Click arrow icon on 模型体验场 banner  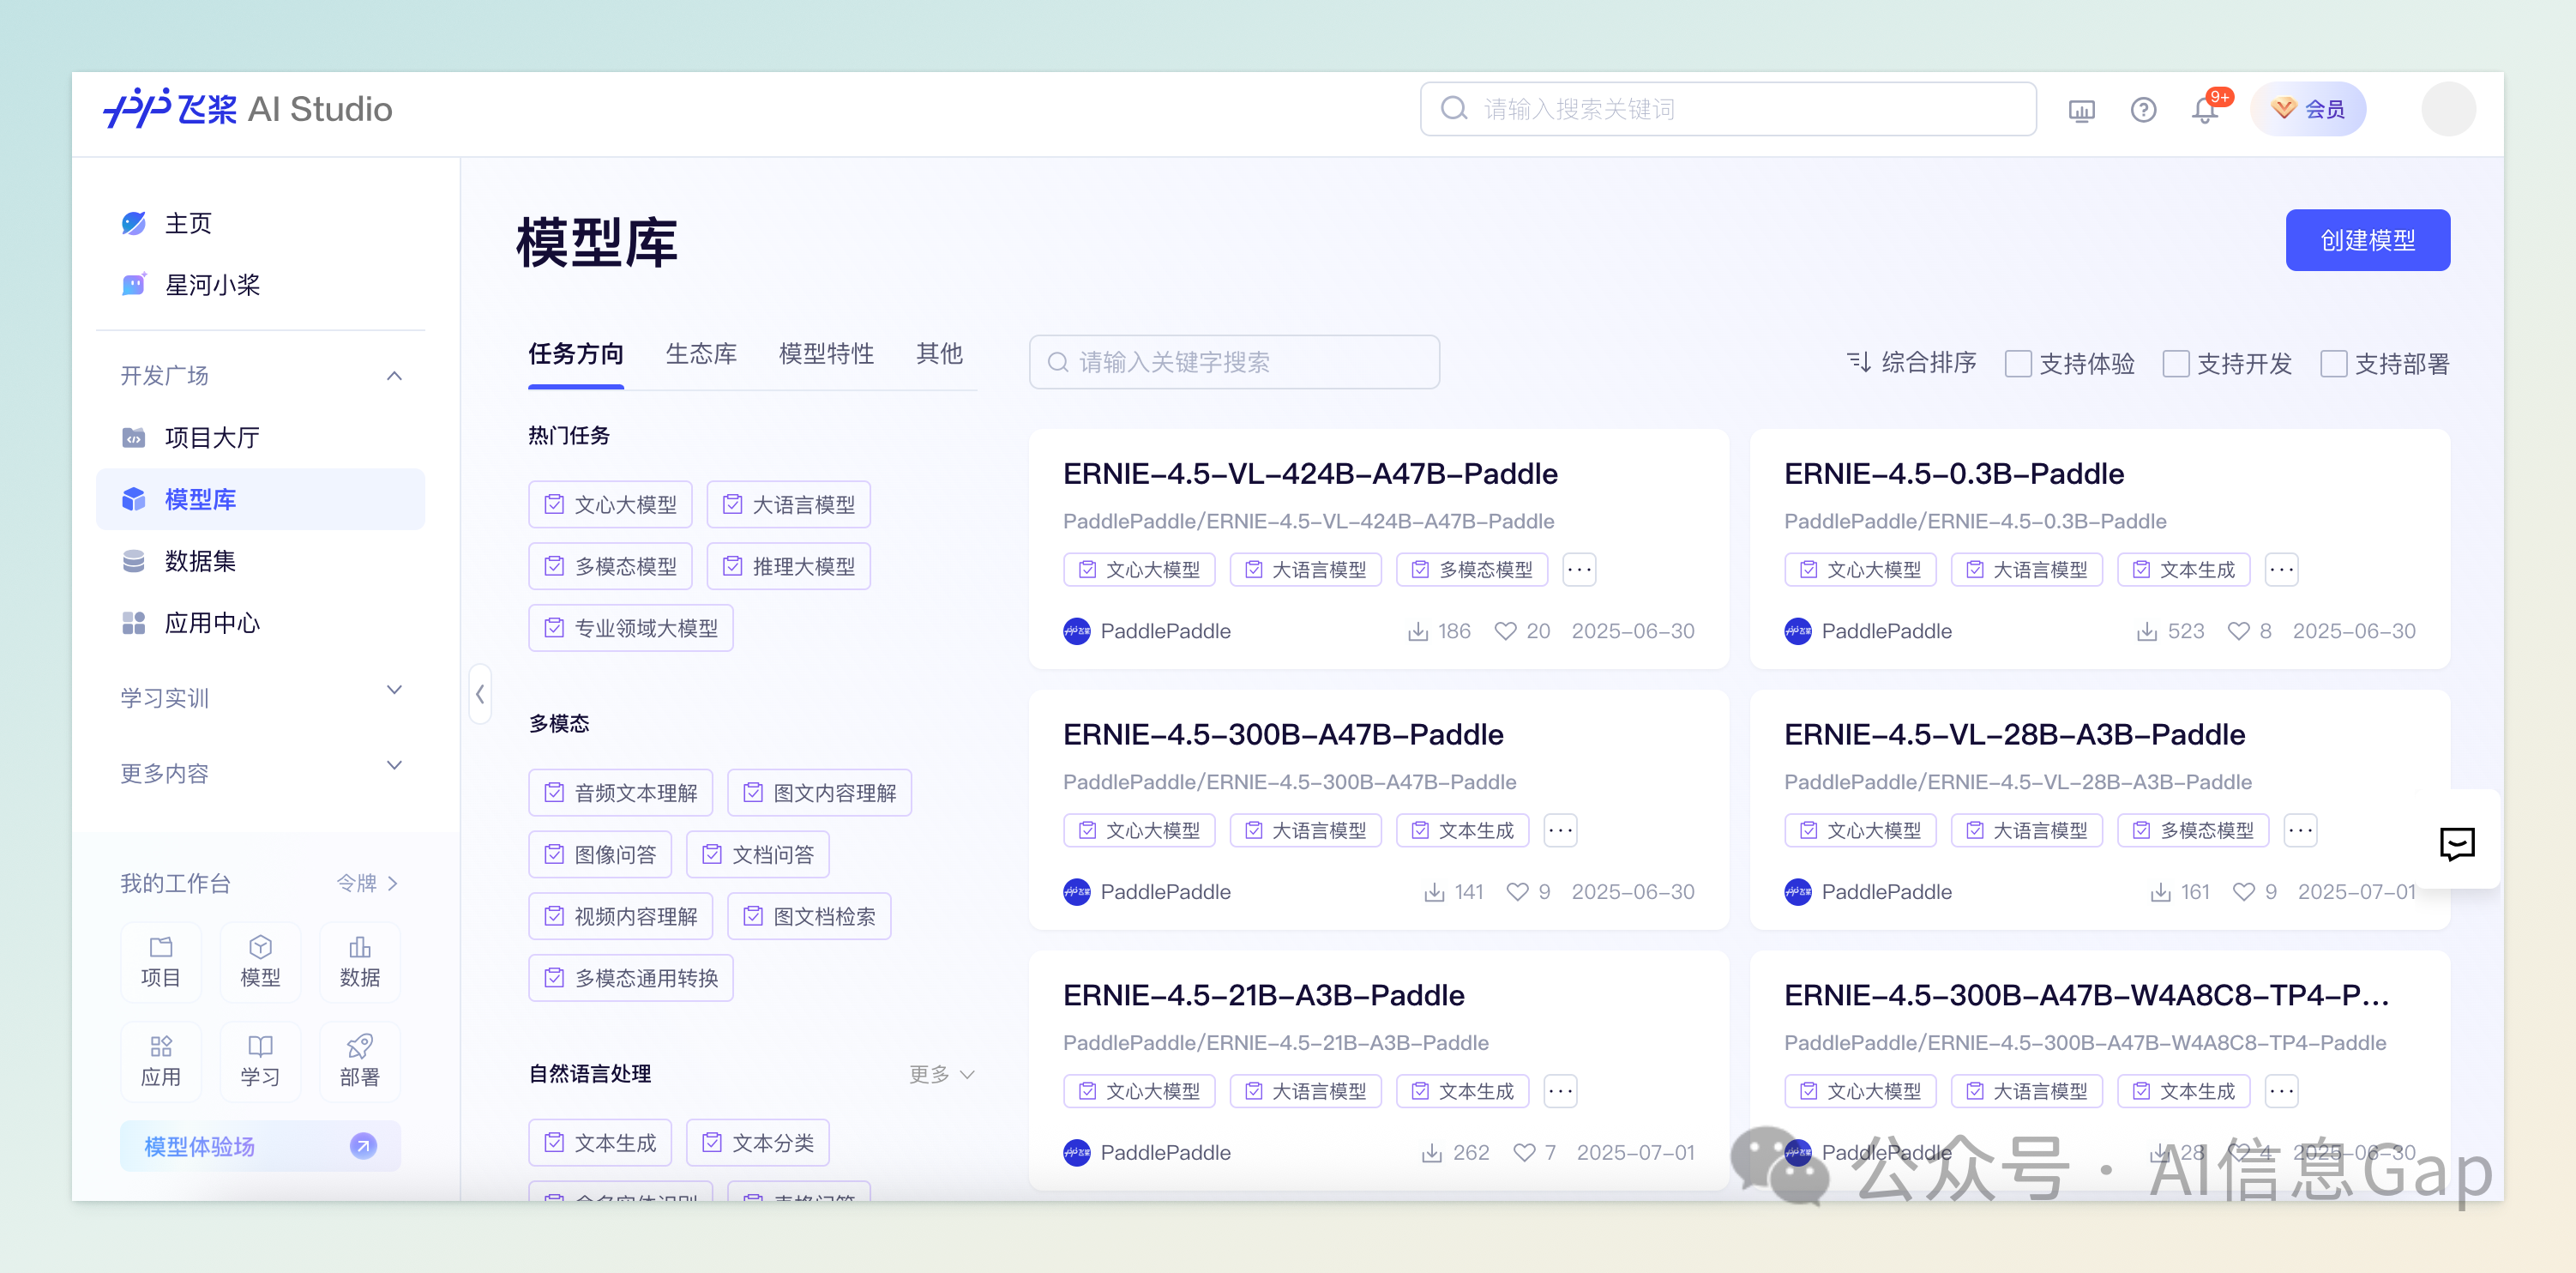click(363, 1146)
